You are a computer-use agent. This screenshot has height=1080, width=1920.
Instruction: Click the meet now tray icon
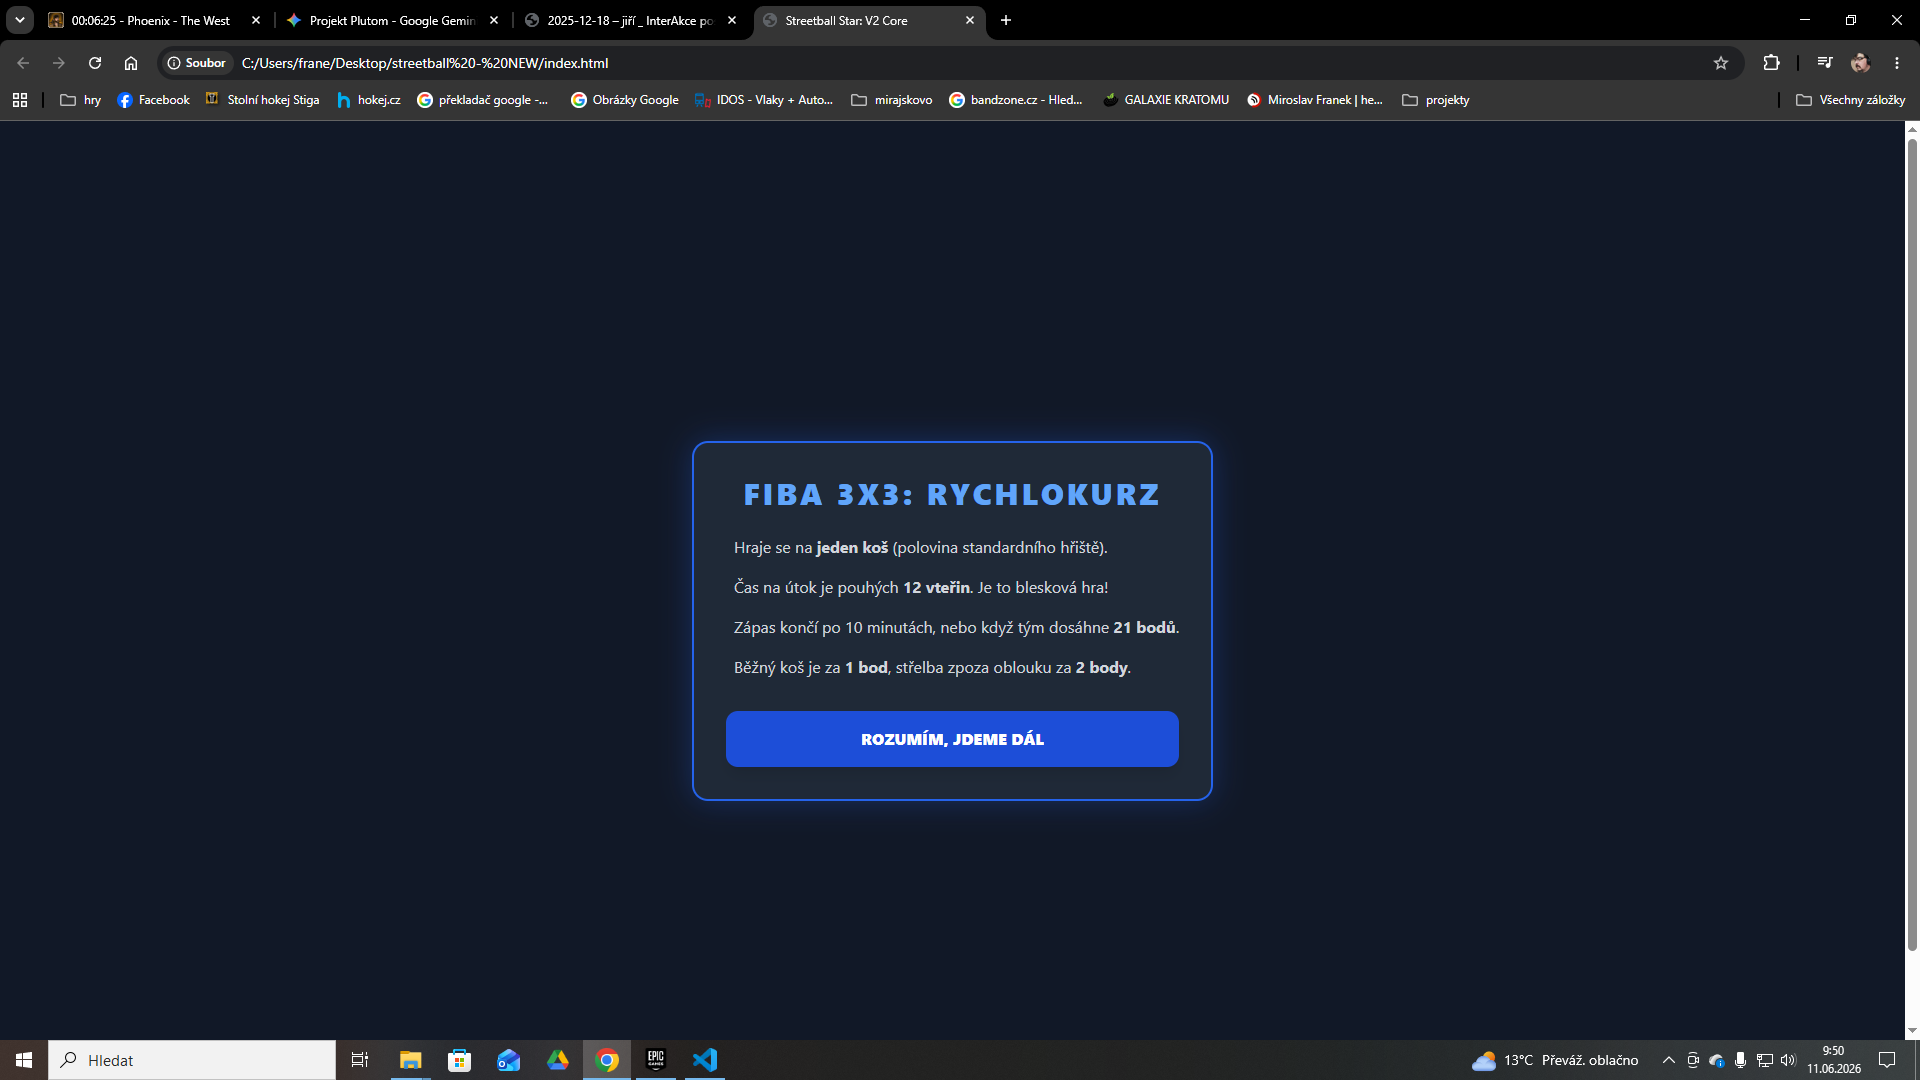(x=1693, y=1060)
